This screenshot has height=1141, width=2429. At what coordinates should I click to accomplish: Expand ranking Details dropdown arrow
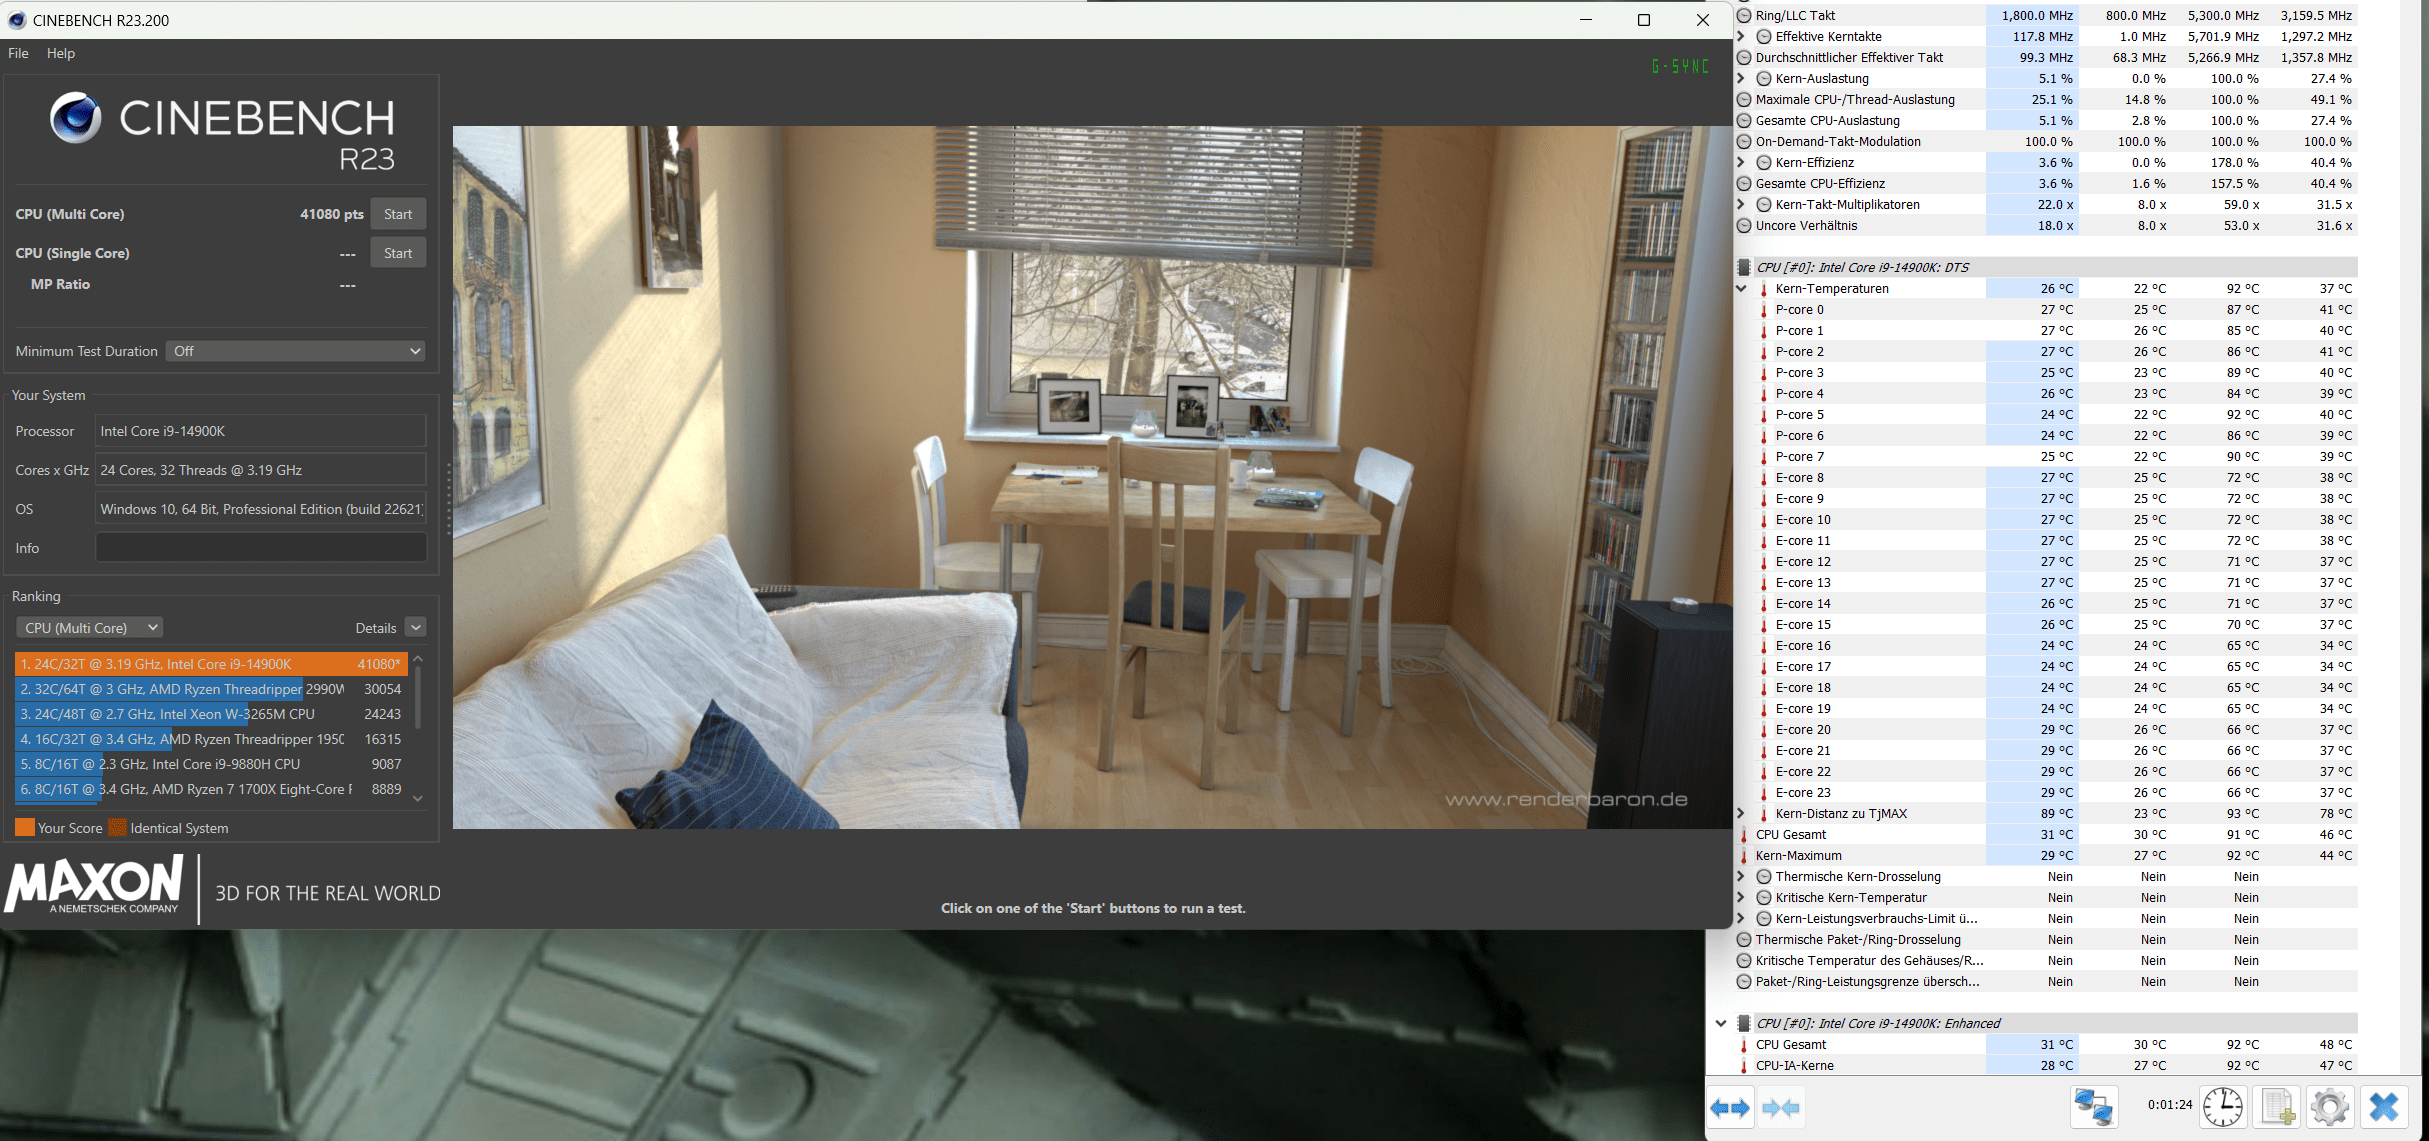click(416, 627)
